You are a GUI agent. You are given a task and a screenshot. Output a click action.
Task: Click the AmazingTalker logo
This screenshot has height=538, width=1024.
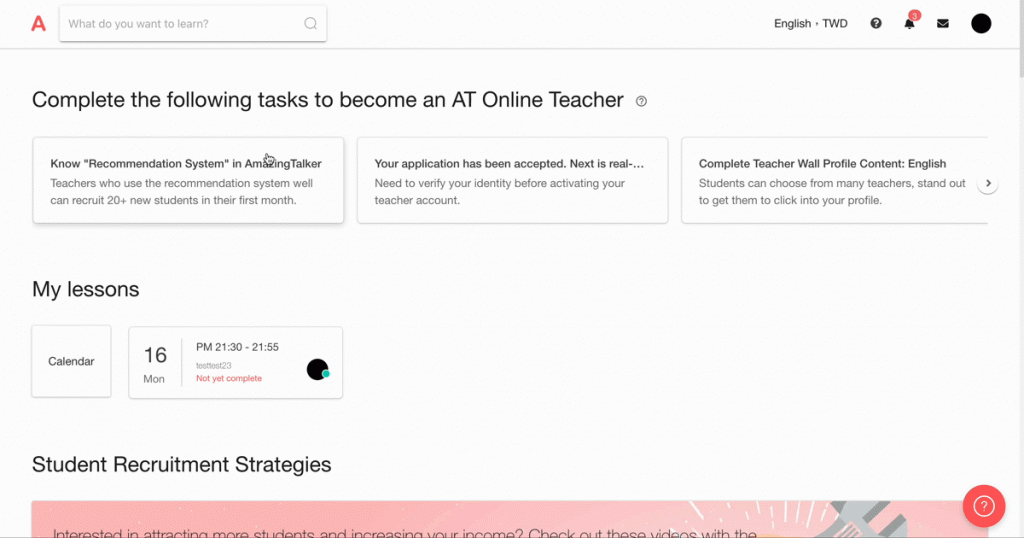click(39, 24)
